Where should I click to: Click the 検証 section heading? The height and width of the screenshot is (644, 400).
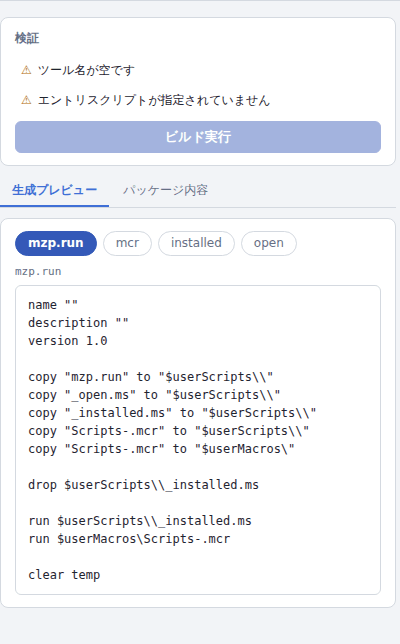point(27,38)
